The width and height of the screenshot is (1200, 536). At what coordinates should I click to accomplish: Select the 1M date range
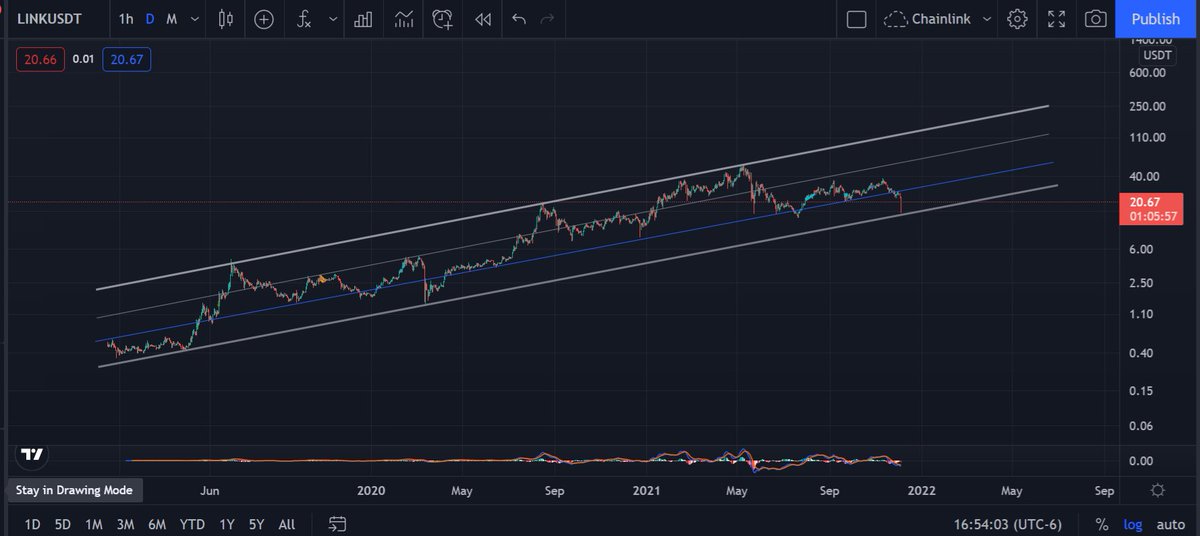(94, 524)
